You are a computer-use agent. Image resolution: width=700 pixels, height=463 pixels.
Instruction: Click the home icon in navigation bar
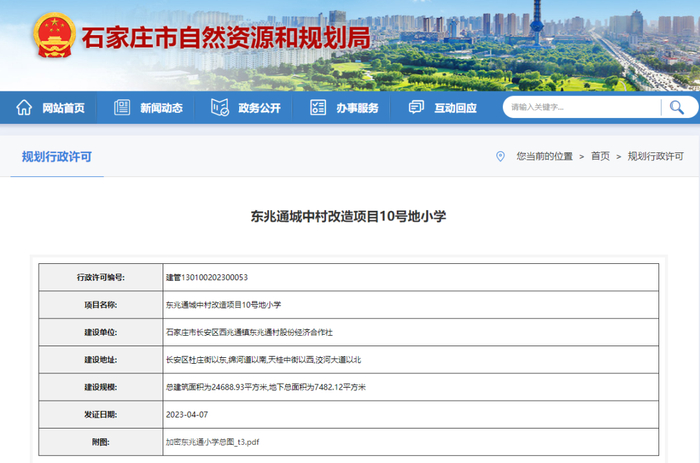coord(24,108)
